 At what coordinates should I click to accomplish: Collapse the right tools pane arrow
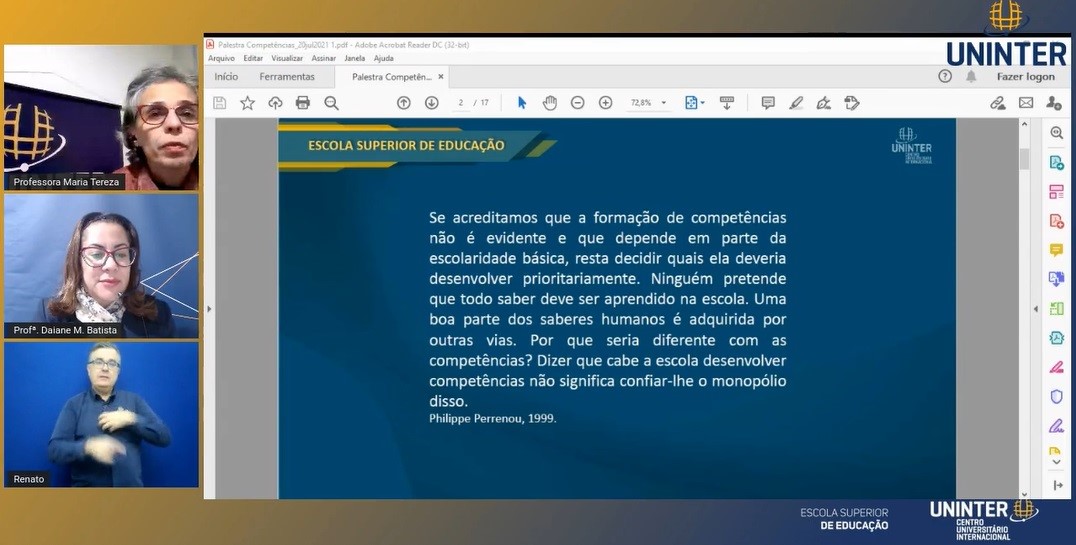[x=1036, y=309]
